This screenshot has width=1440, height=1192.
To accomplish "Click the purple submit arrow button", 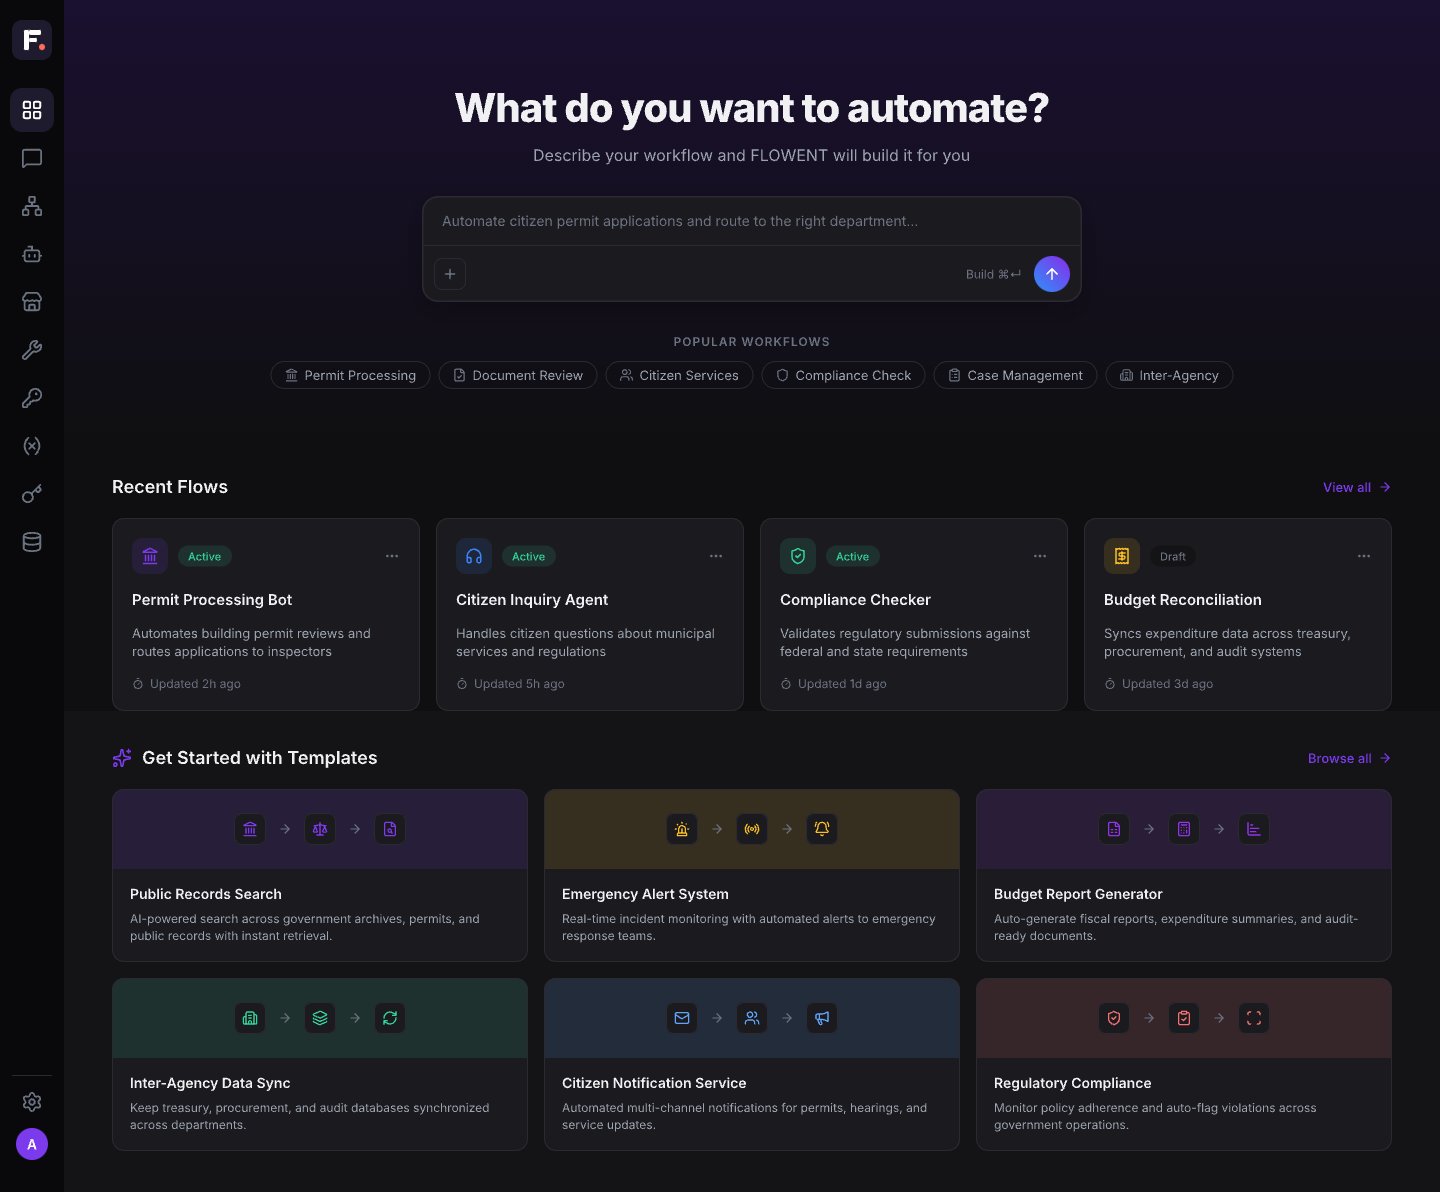I will [x=1052, y=274].
